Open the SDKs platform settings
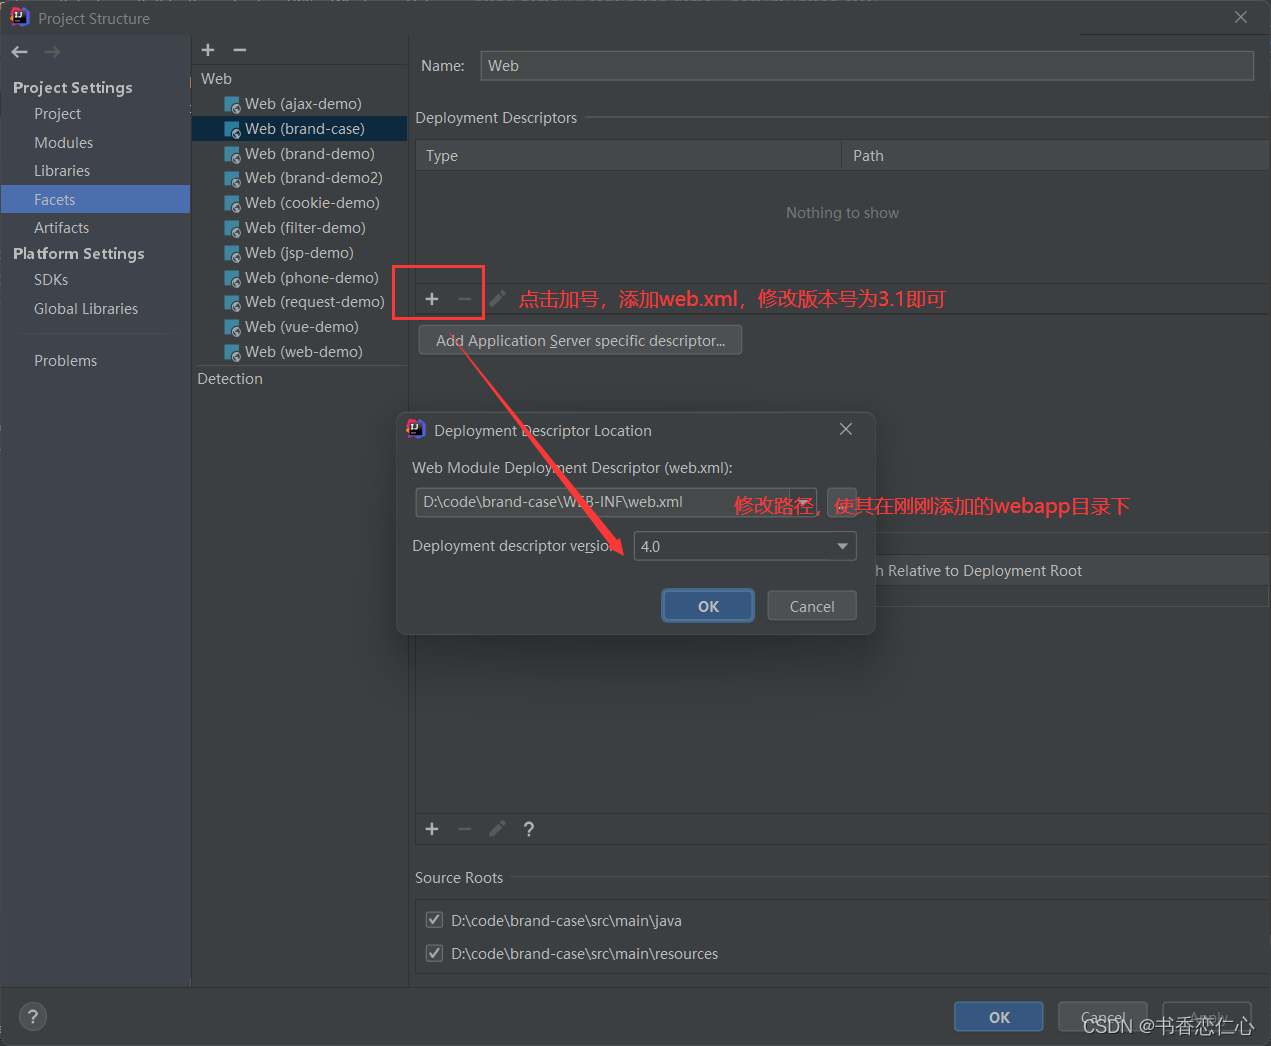The width and height of the screenshot is (1271, 1046). (x=51, y=280)
